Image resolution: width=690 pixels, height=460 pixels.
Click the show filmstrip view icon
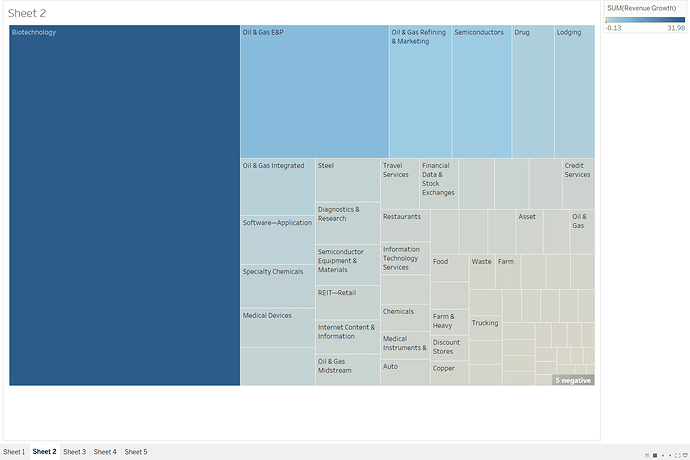tap(647, 455)
